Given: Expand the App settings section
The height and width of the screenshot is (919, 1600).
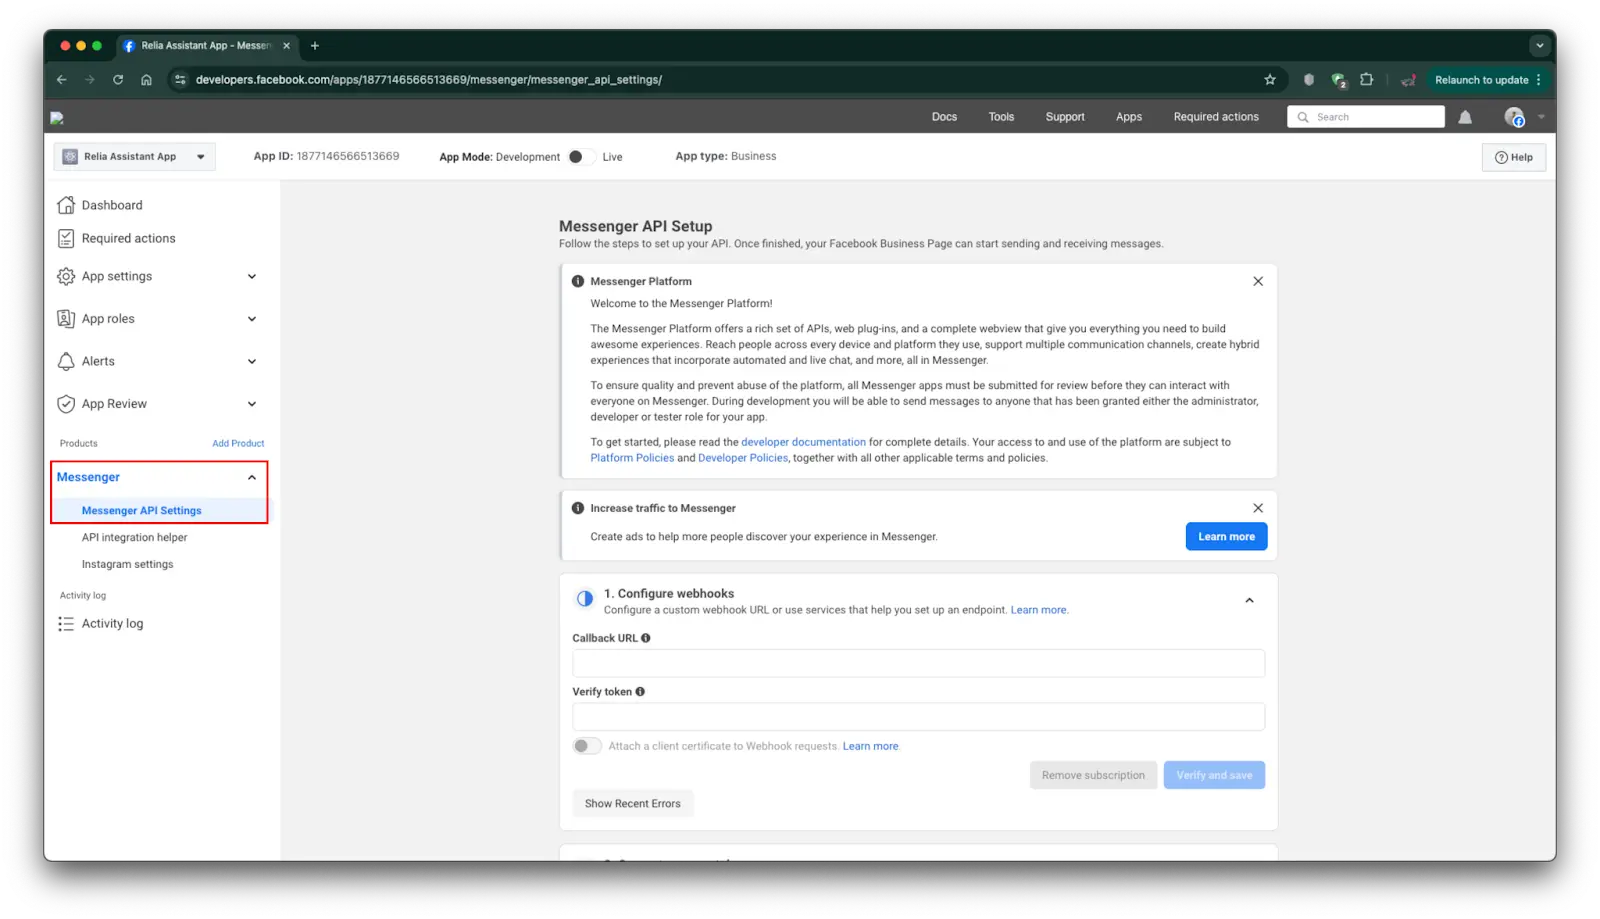Looking at the screenshot, I should click(250, 276).
